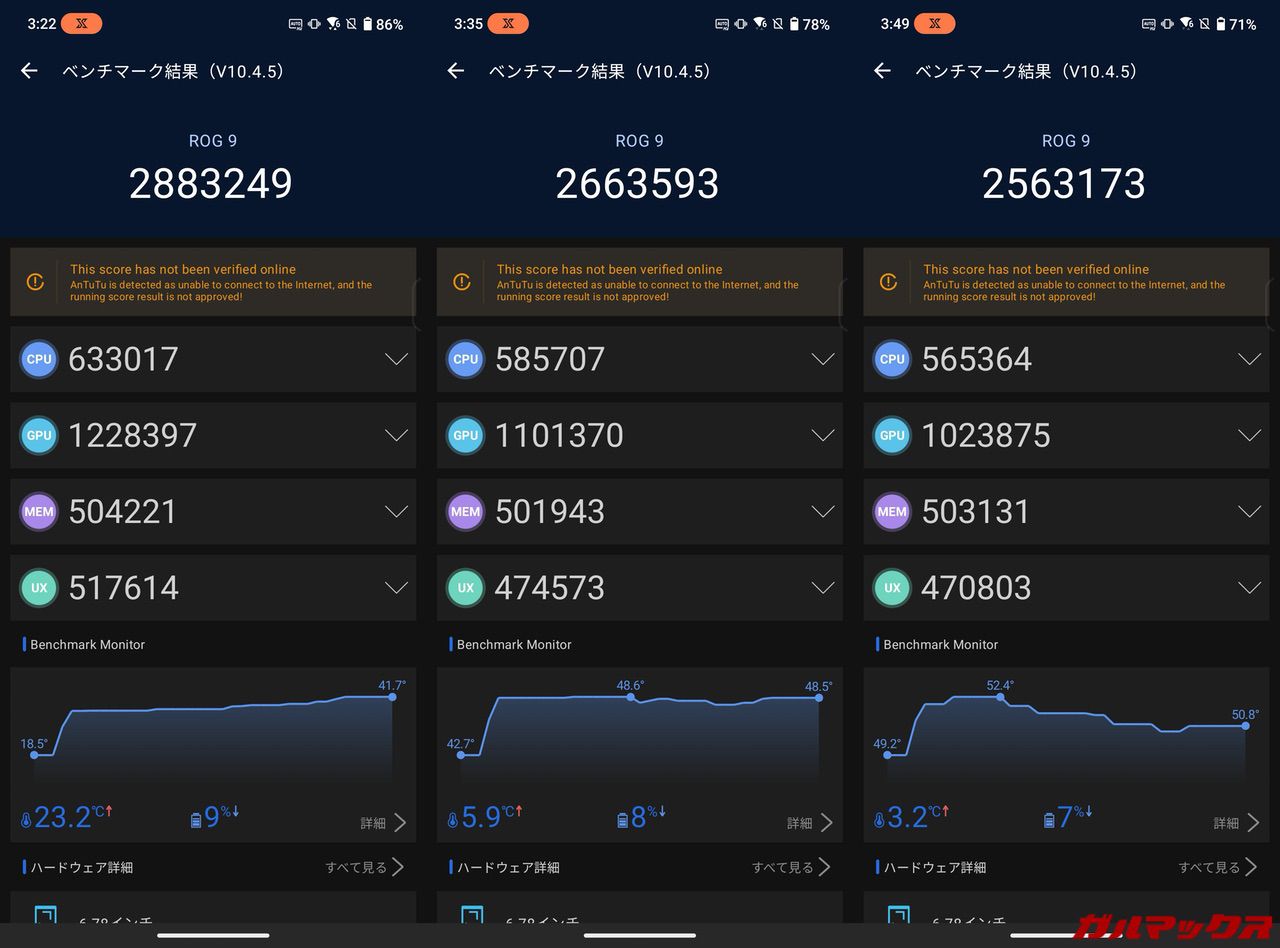Expand the UX 470803 score row
Viewport: 1280px width, 948px height.
click(1249, 588)
